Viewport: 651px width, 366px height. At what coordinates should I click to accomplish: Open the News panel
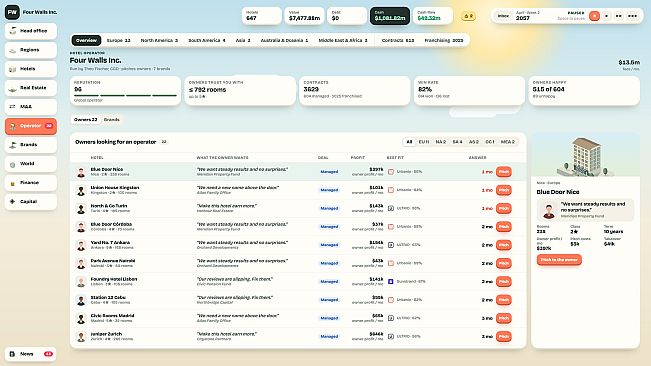[x=31, y=354]
